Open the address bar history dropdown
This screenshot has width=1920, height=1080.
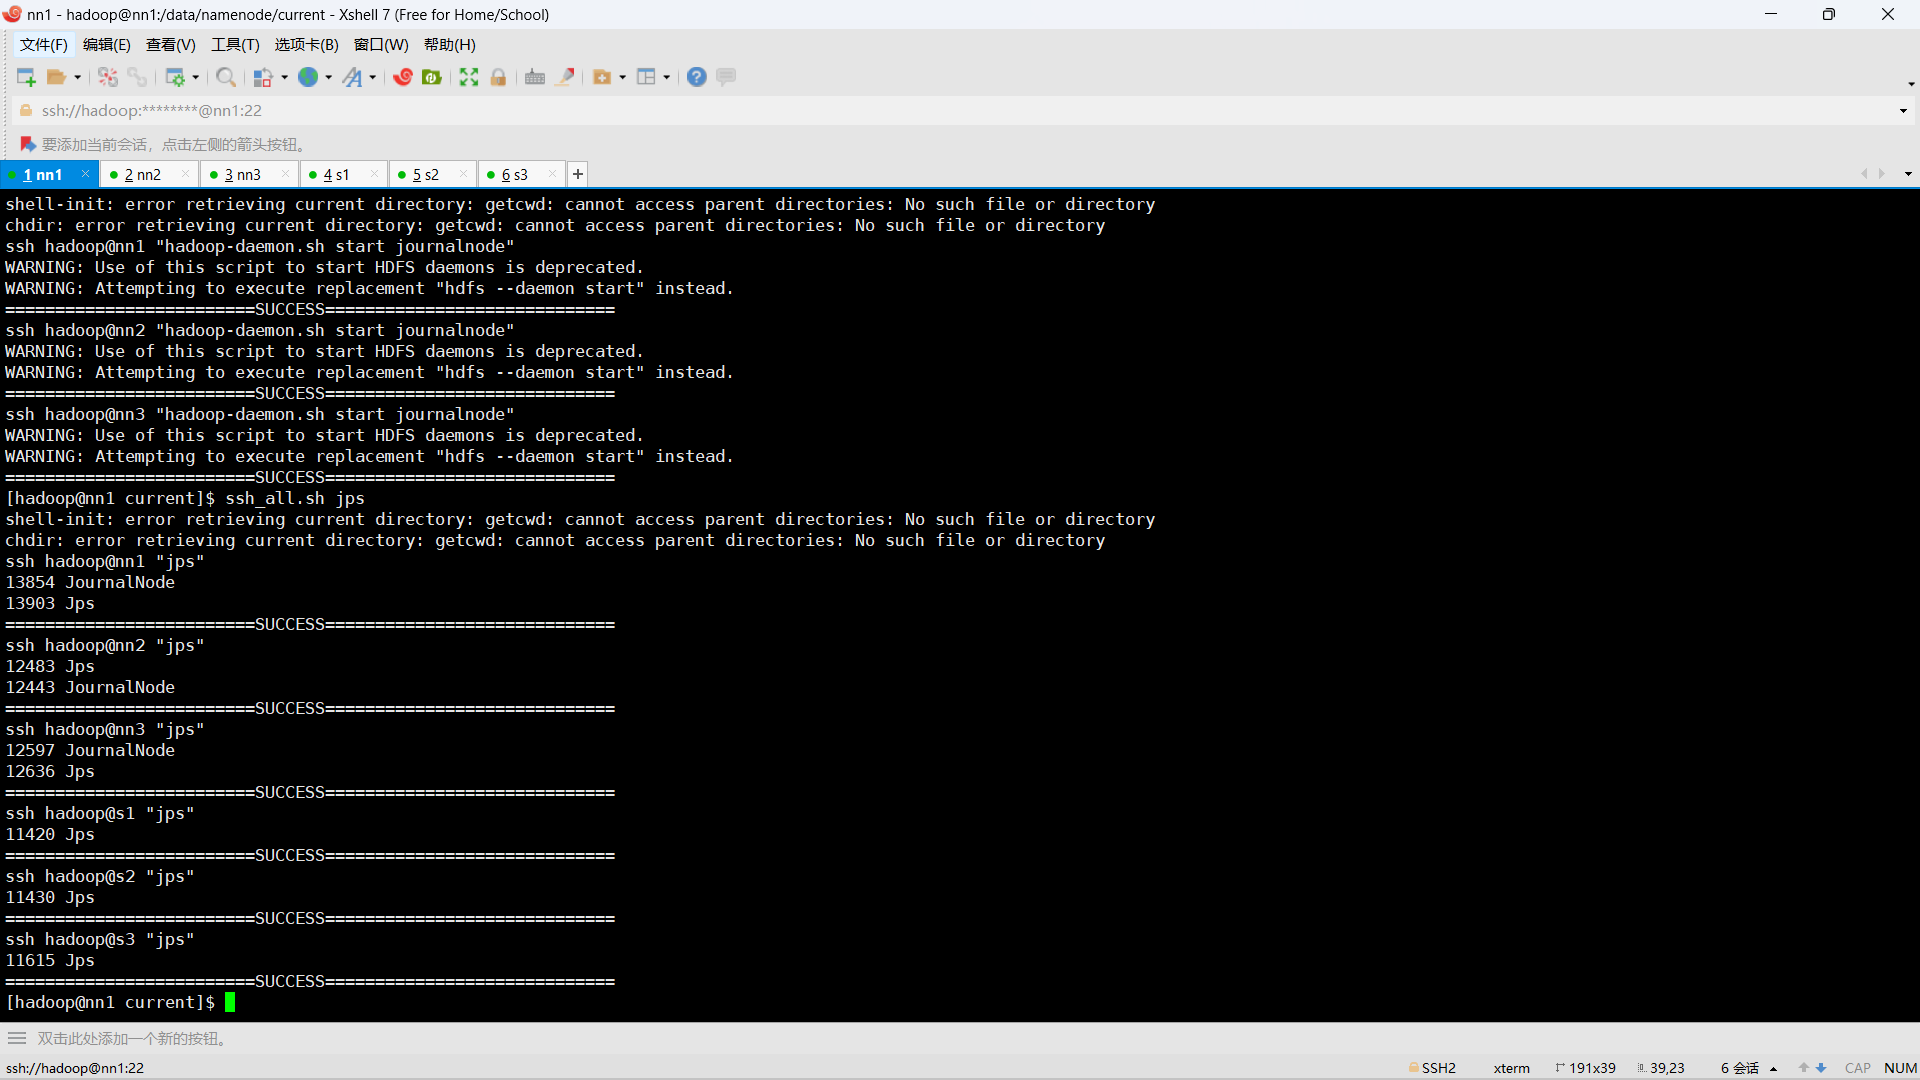click(1903, 111)
